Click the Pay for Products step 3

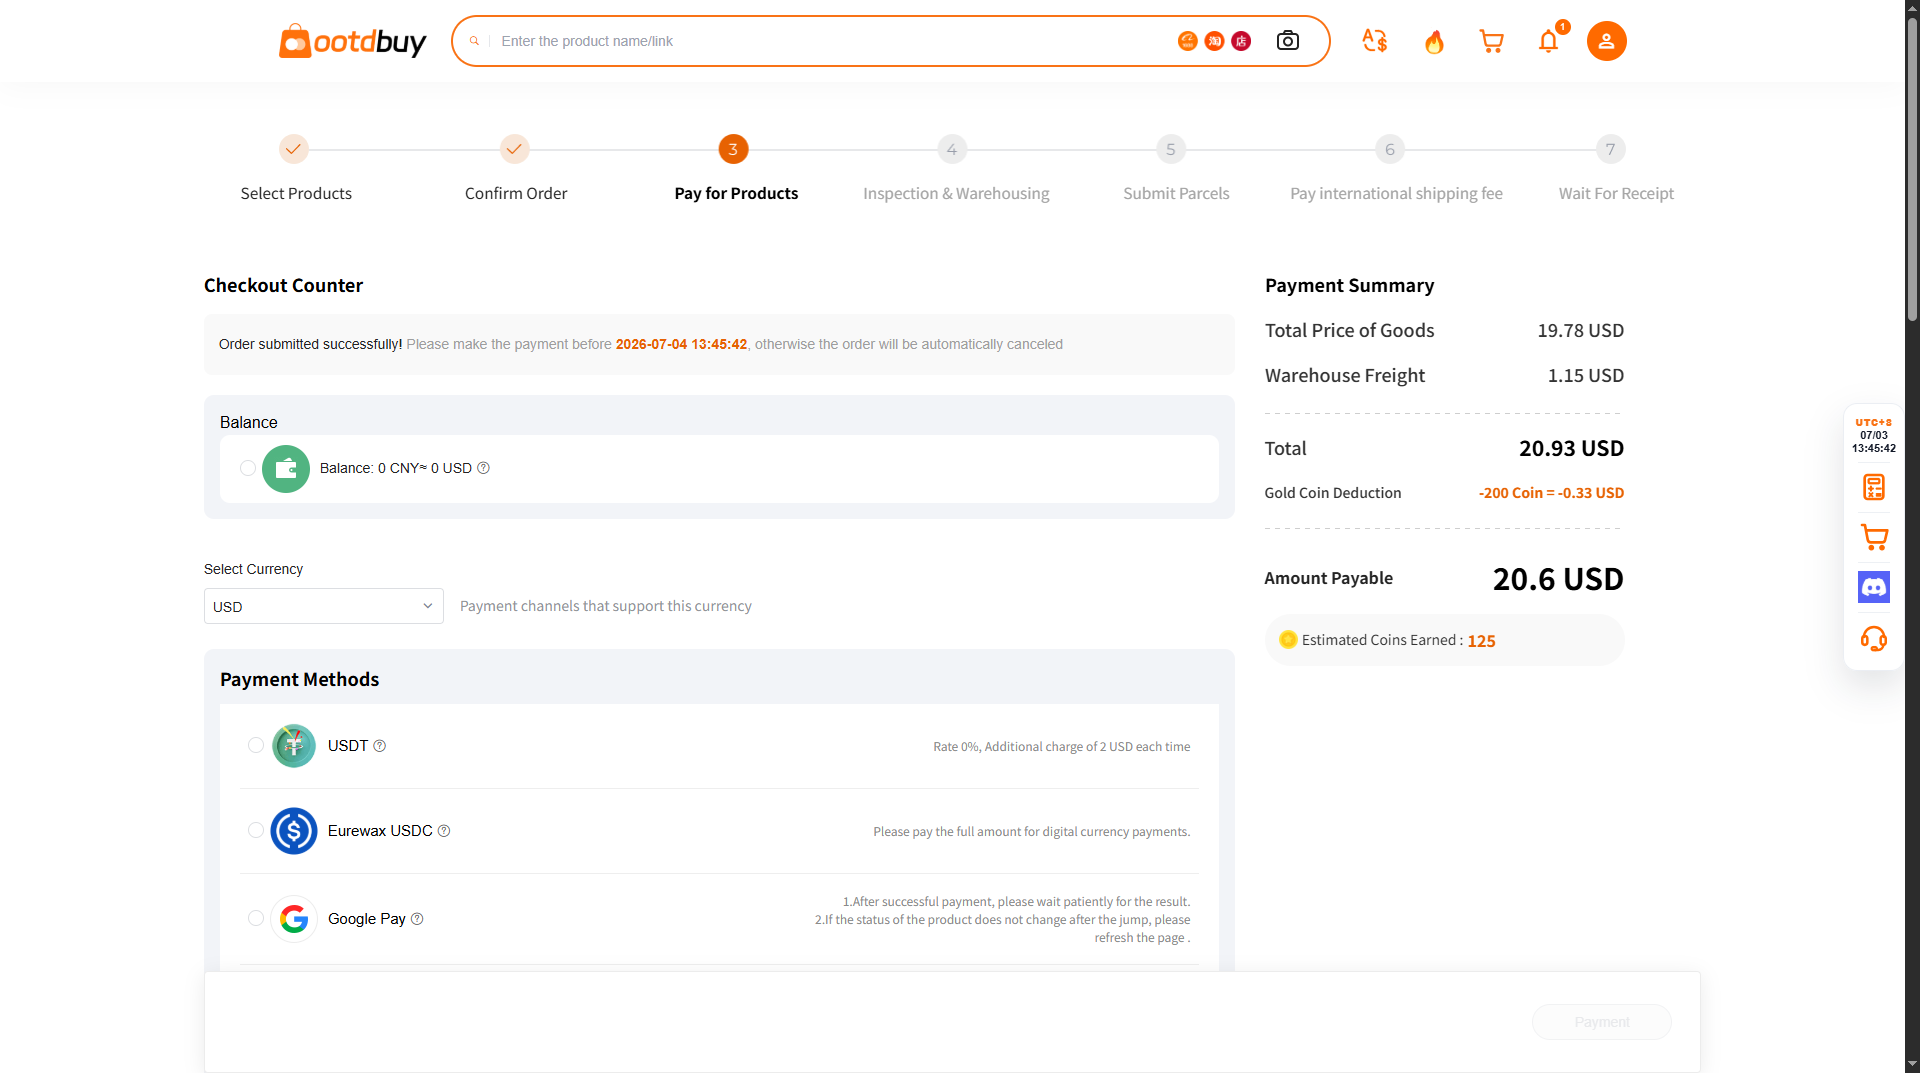tap(733, 149)
